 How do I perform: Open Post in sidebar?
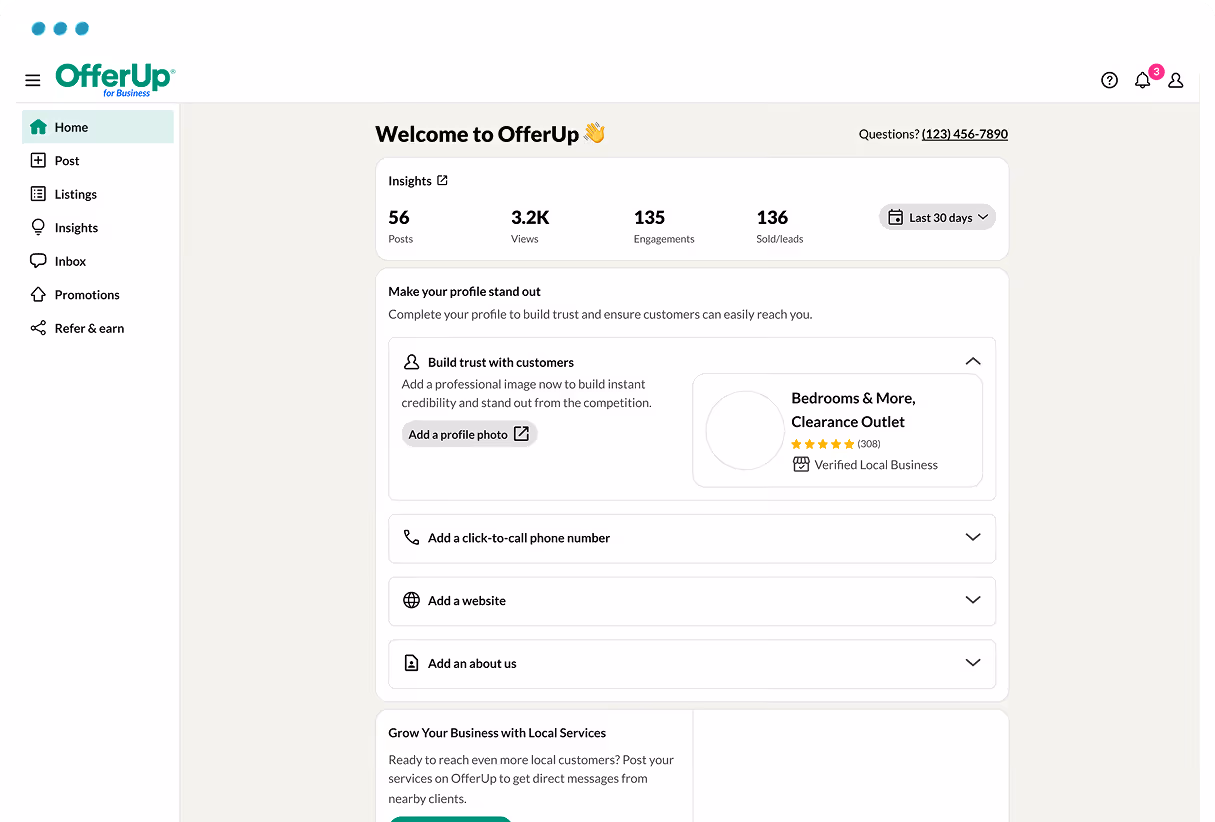tap(98, 160)
